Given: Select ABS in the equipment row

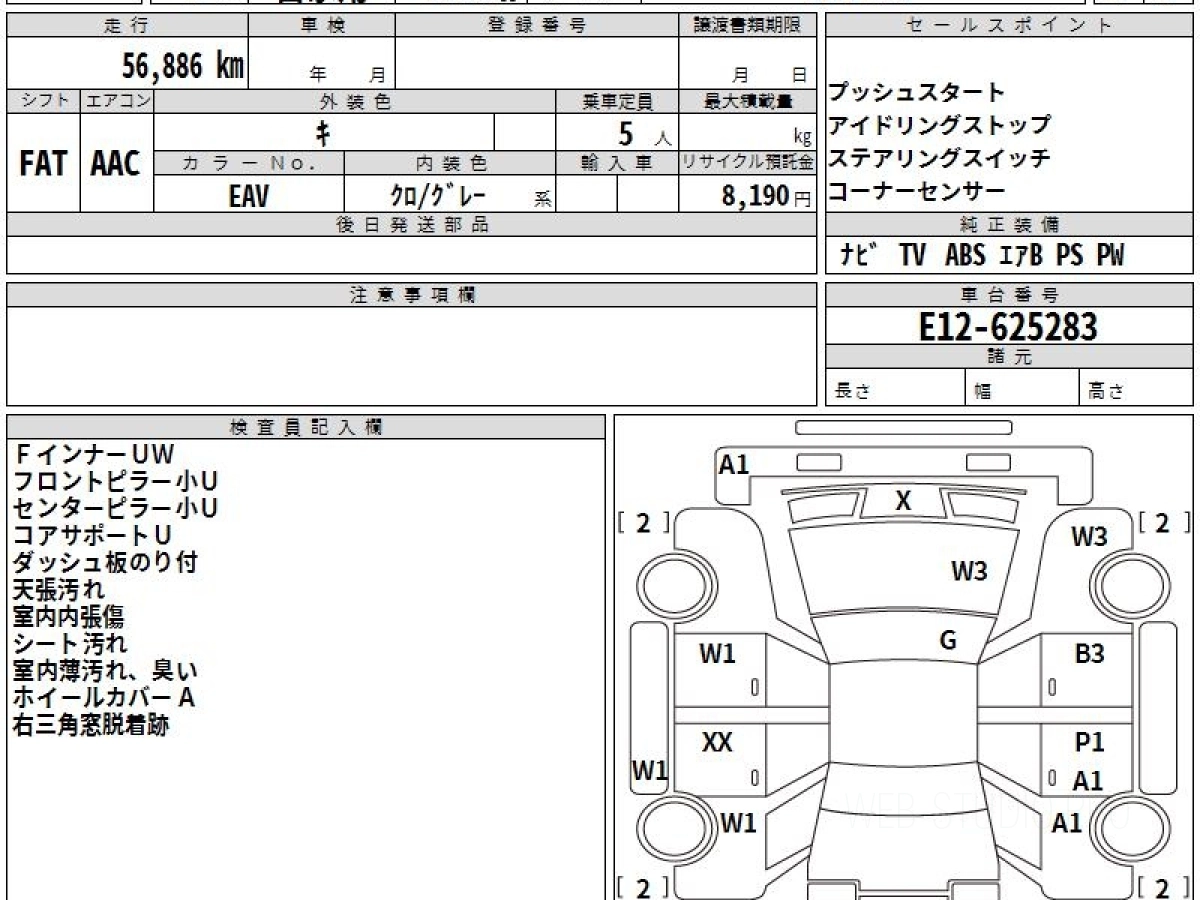Looking at the screenshot, I should 965,256.
